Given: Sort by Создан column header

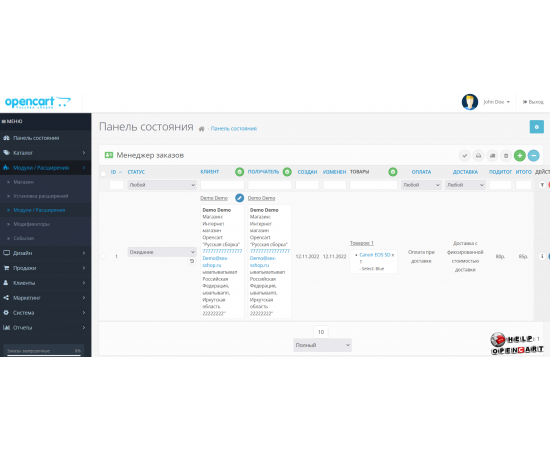Looking at the screenshot, I should click(x=307, y=172).
